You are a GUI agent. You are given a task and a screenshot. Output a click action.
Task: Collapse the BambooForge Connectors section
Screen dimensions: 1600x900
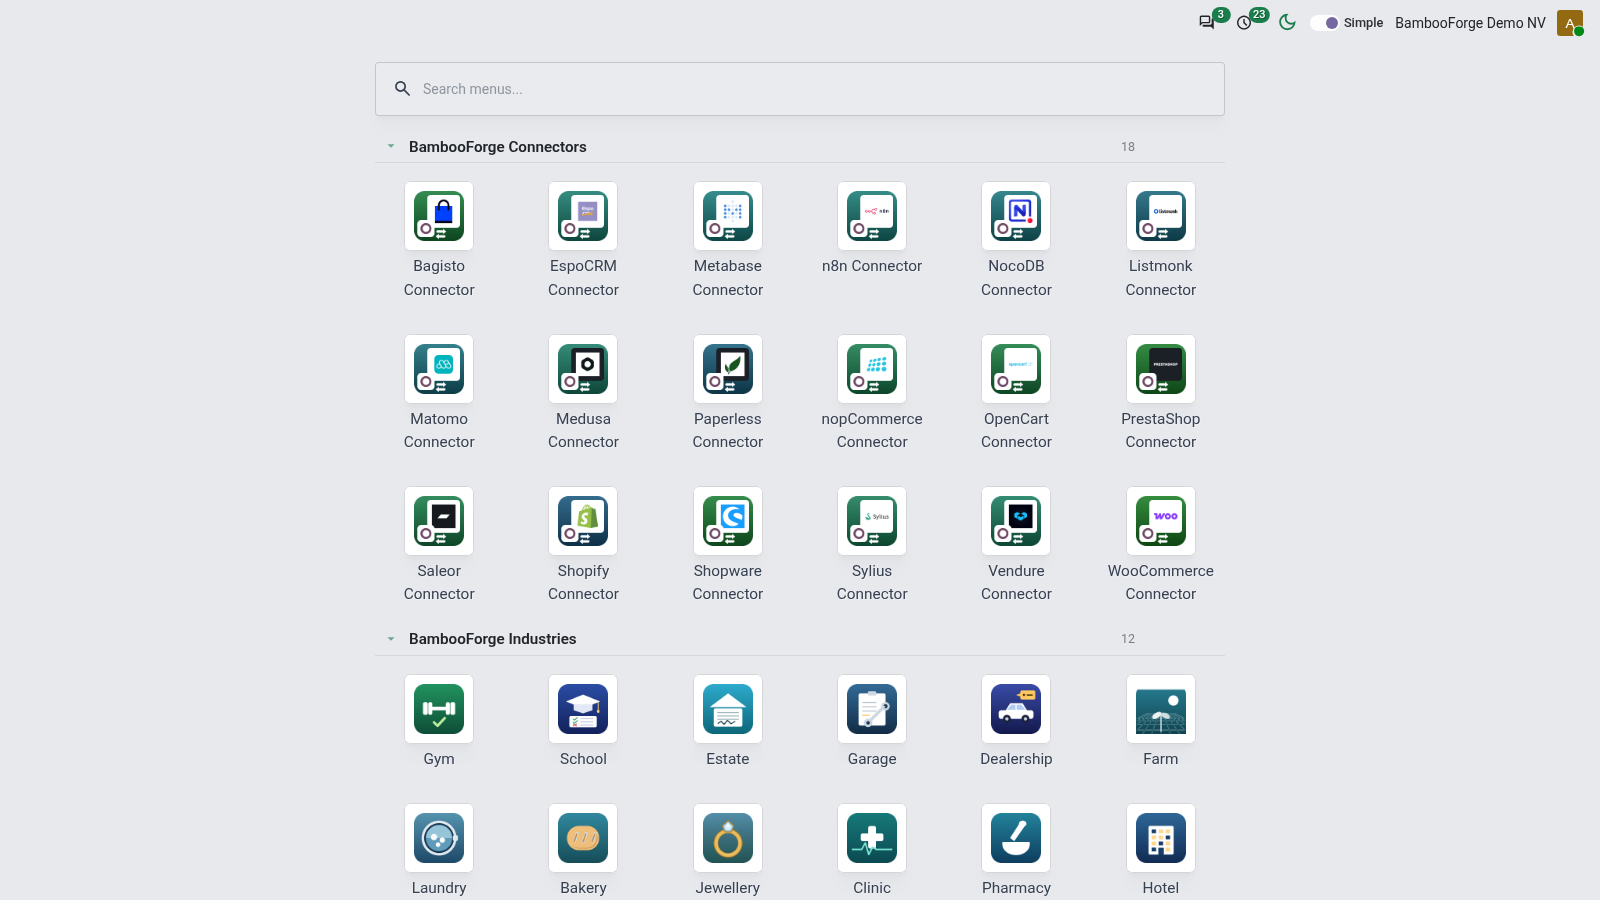(391, 146)
